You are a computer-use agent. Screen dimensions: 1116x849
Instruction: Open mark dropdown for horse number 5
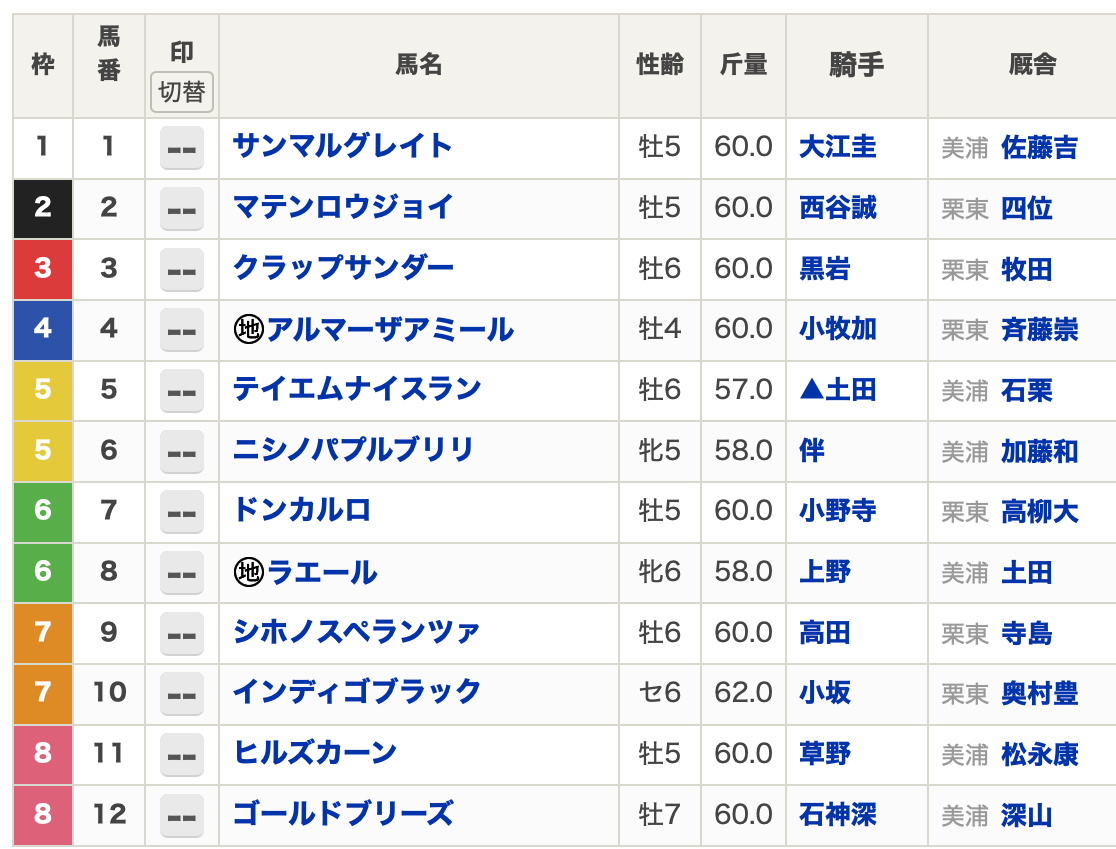coord(182,390)
